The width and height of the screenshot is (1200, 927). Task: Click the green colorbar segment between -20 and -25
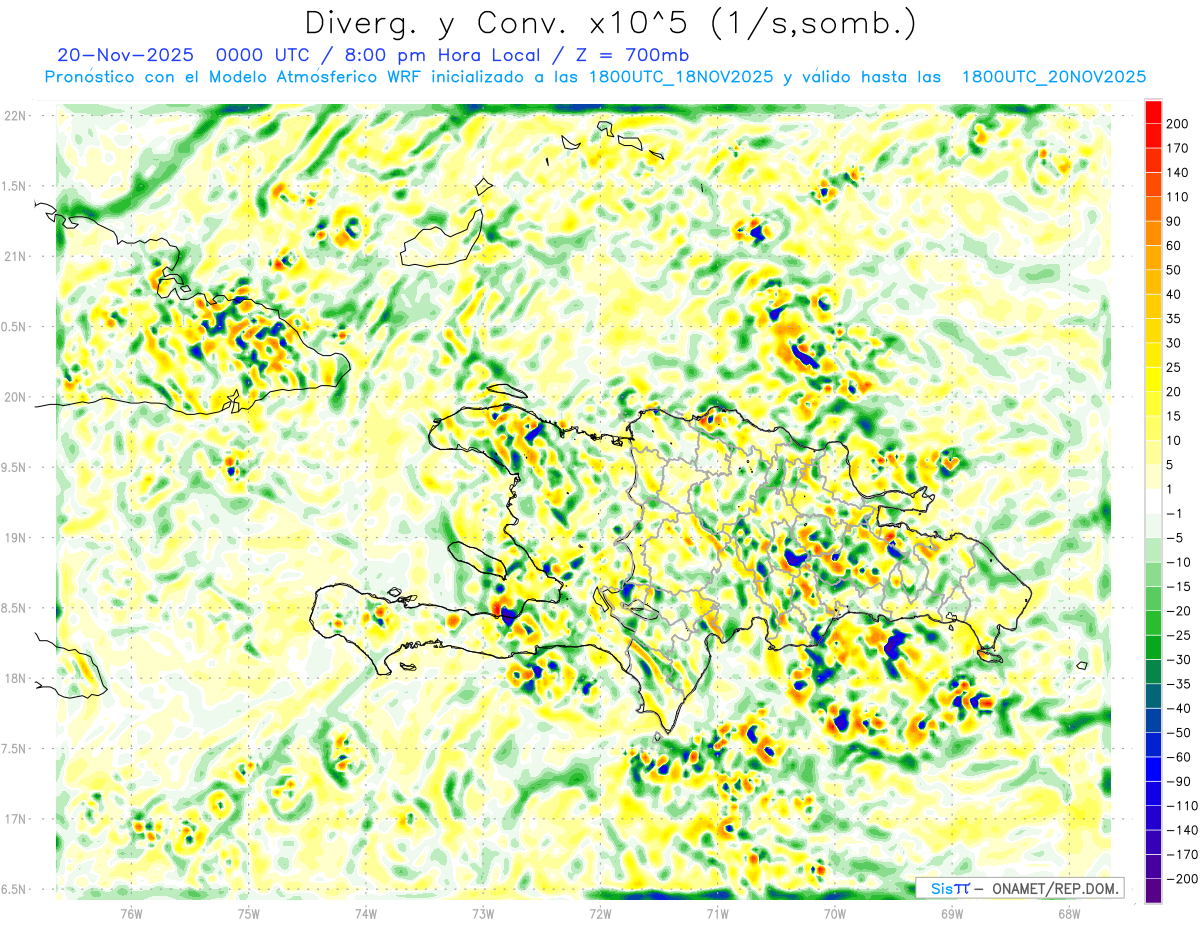[1153, 623]
